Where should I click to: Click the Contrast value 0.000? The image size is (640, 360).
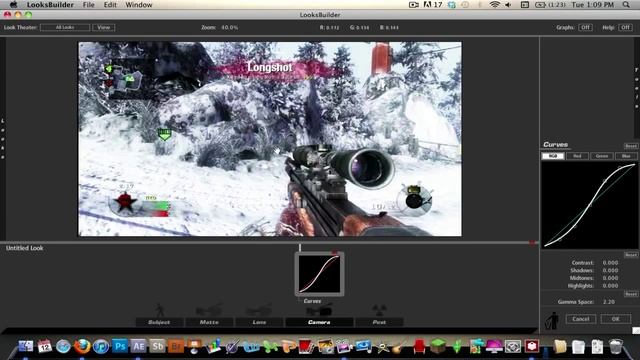point(610,262)
